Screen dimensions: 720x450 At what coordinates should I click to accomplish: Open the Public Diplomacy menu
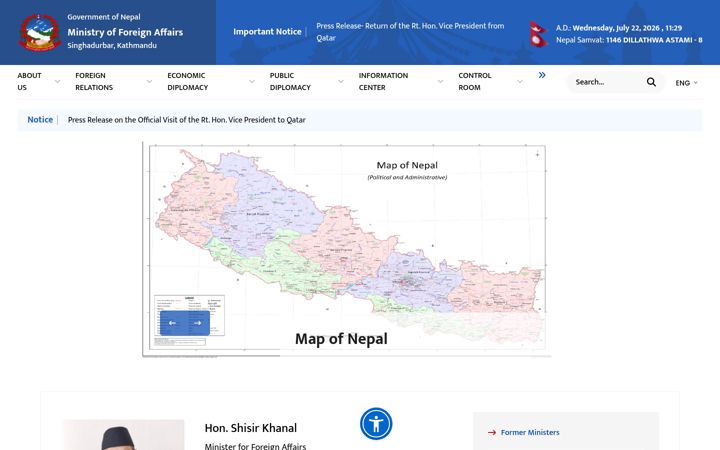pos(290,81)
